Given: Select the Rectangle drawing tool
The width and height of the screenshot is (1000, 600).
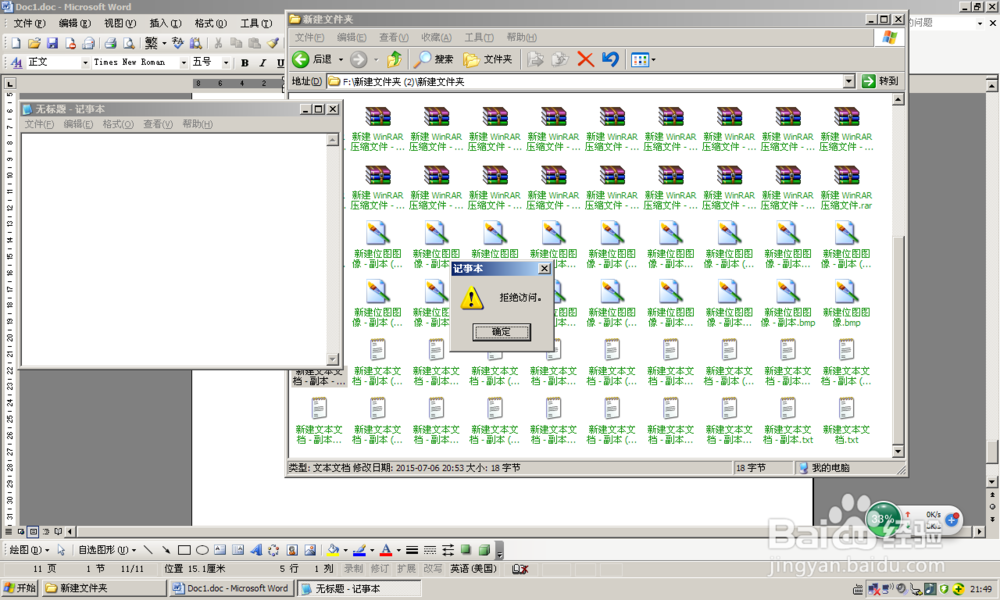Looking at the screenshot, I should point(184,550).
